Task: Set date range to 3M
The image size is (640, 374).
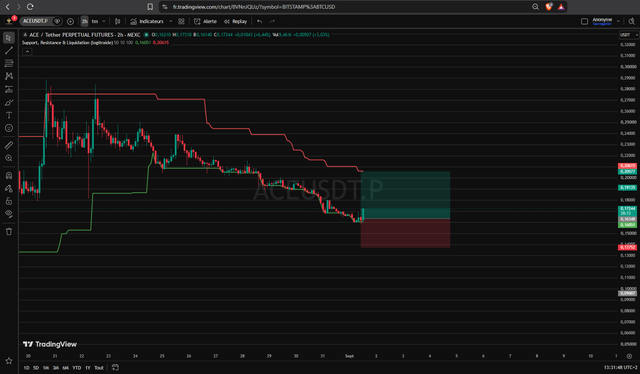Action: click(56, 368)
